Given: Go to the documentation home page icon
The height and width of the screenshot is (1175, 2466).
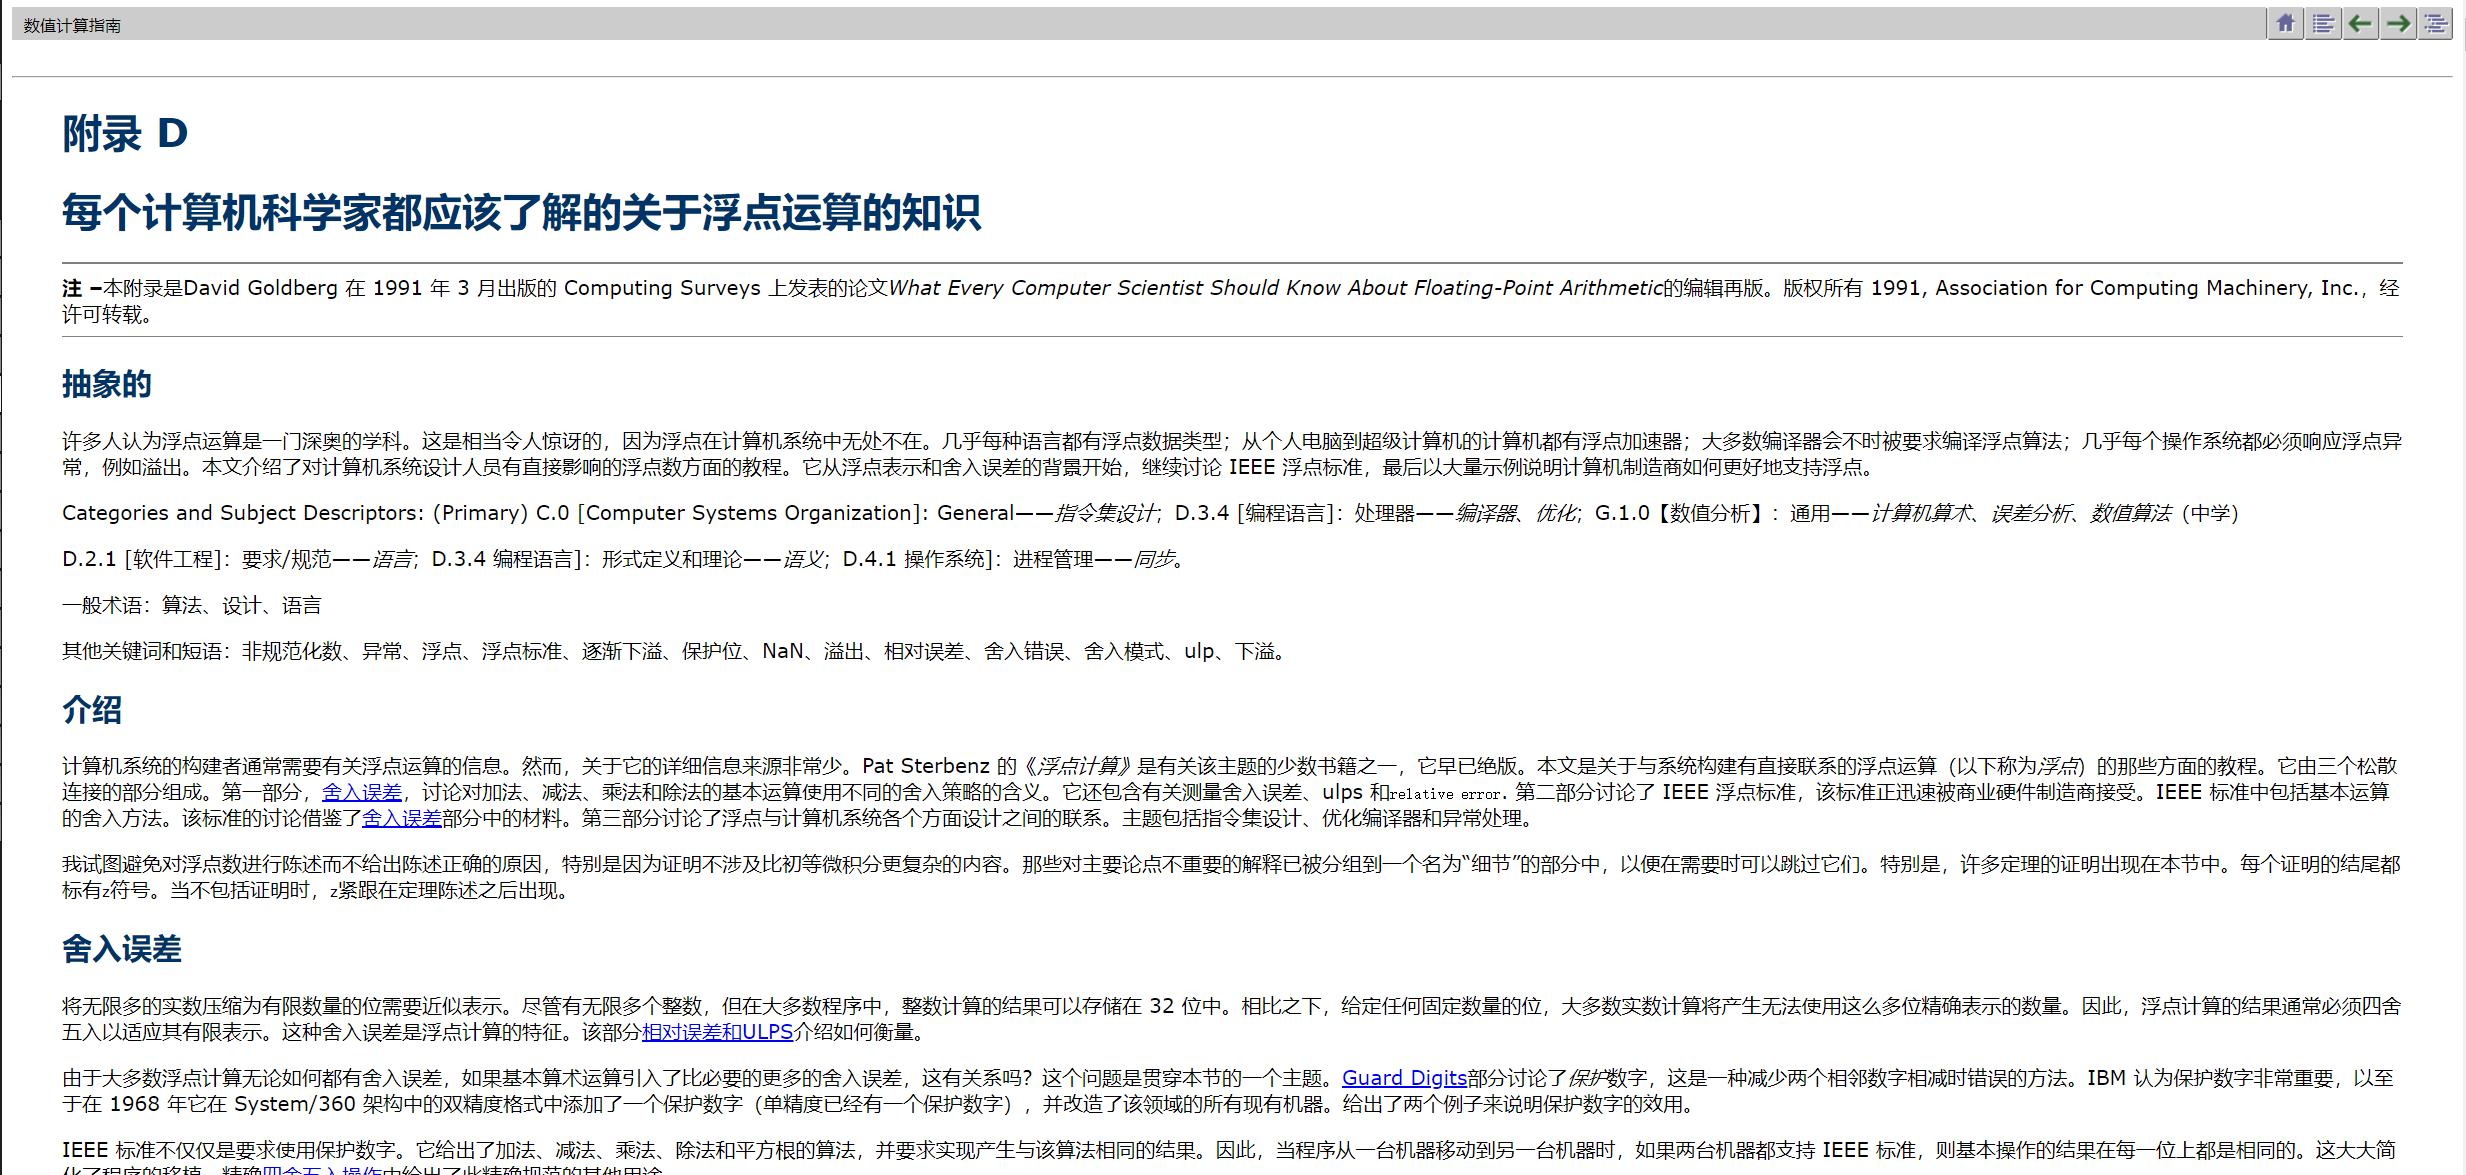Looking at the screenshot, I should coord(2285,23).
